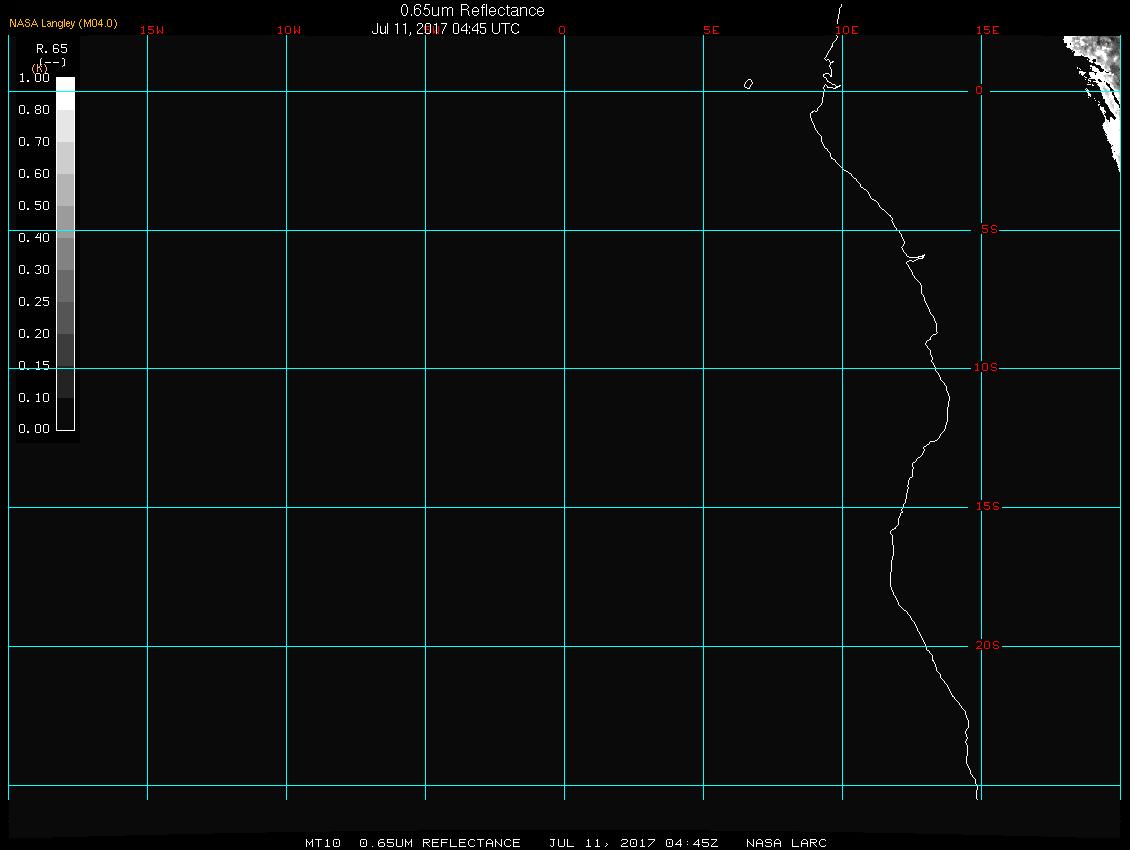Click the 20S latitude label

pos(988,645)
